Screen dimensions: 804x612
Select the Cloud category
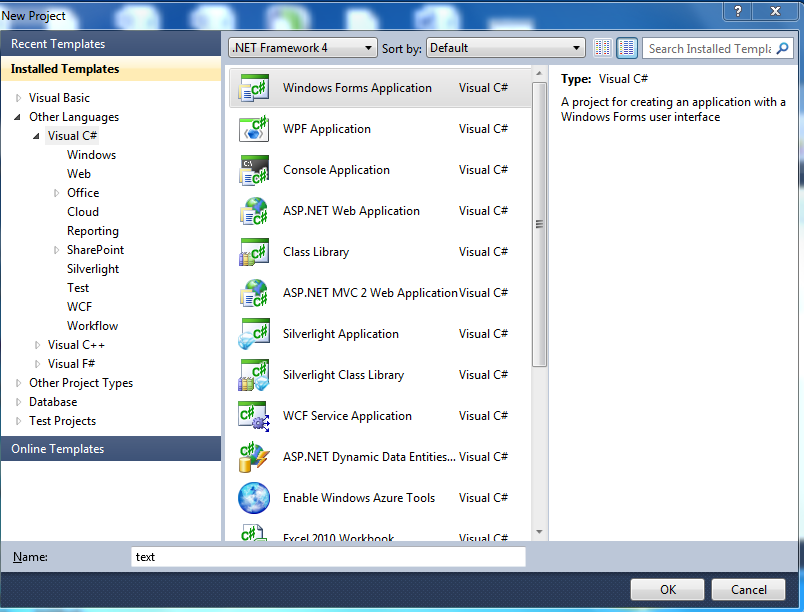83,212
